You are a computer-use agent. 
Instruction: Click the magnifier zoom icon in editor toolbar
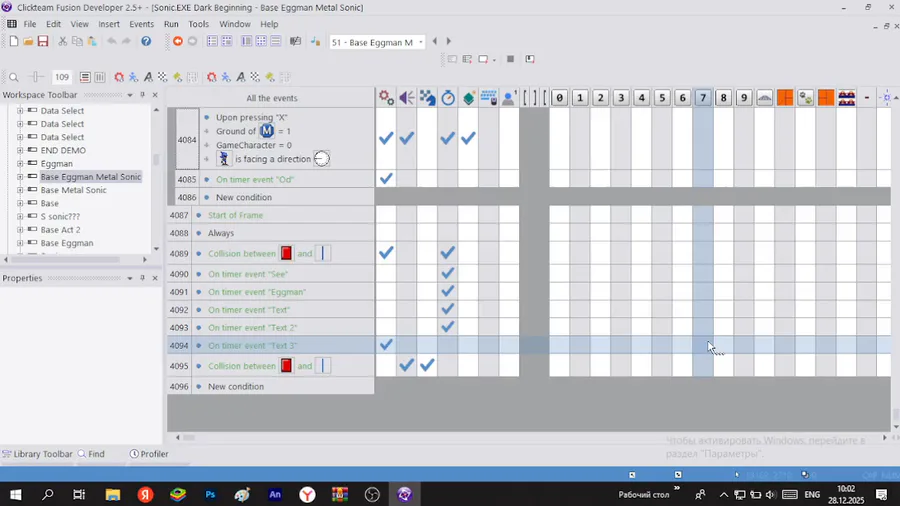14,77
